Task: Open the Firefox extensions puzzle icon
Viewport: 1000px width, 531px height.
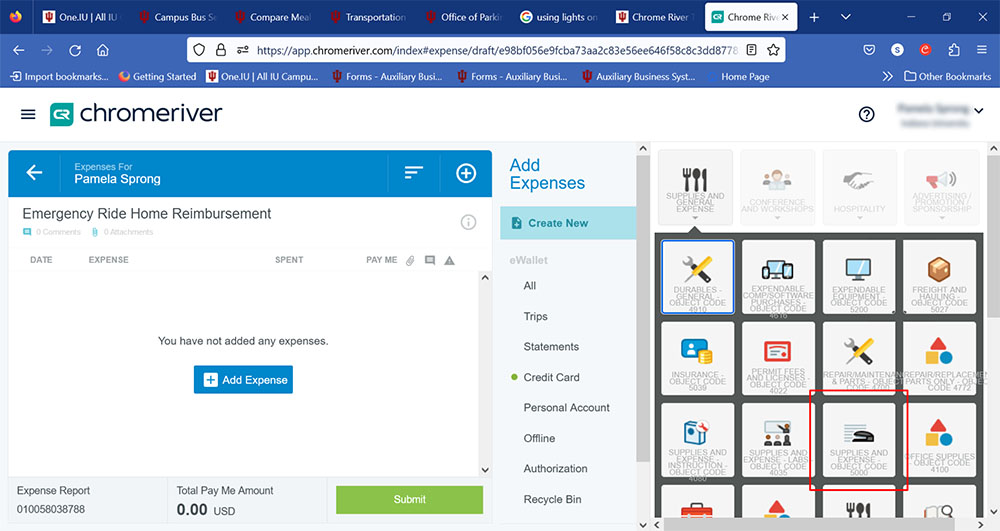Action: pos(953,50)
